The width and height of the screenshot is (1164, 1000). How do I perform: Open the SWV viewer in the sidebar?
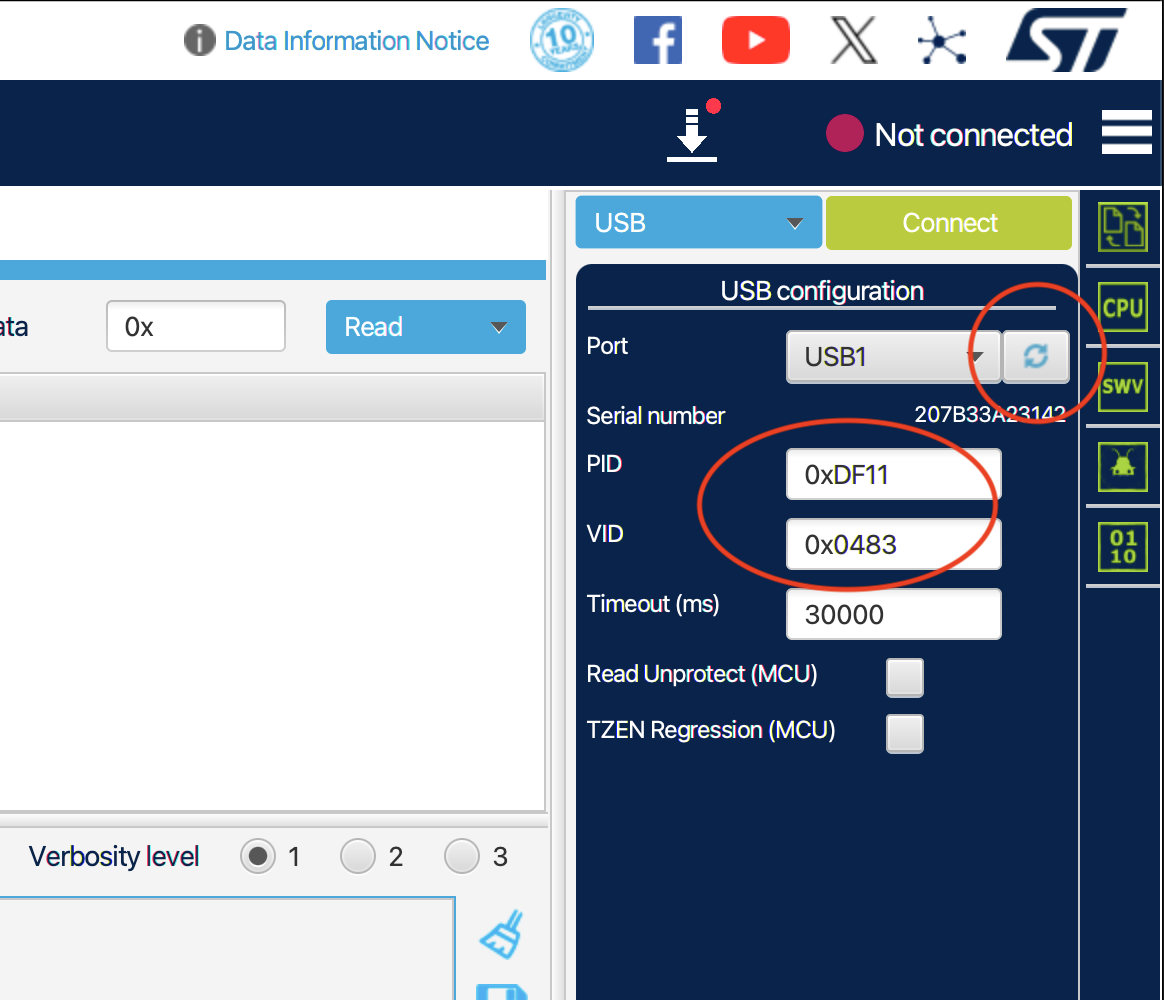[1122, 387]
